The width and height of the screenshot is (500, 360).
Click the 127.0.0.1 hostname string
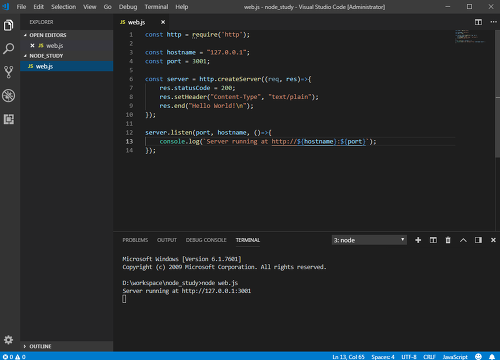[227, 52]
